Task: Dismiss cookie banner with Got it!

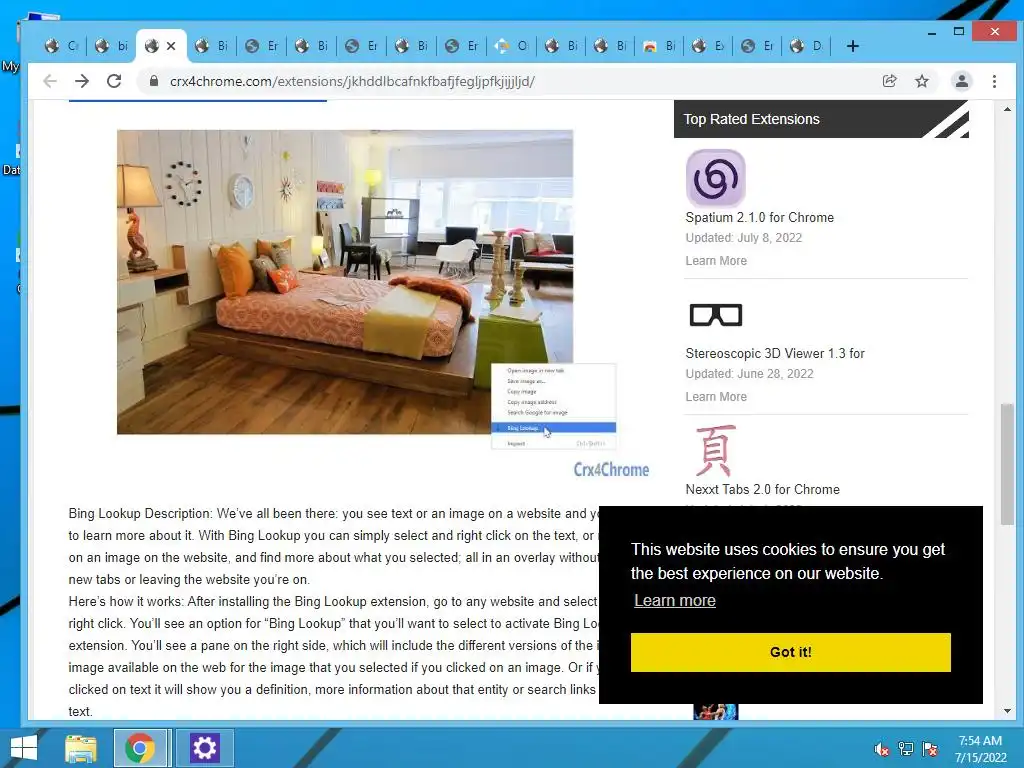Action: 790,652
